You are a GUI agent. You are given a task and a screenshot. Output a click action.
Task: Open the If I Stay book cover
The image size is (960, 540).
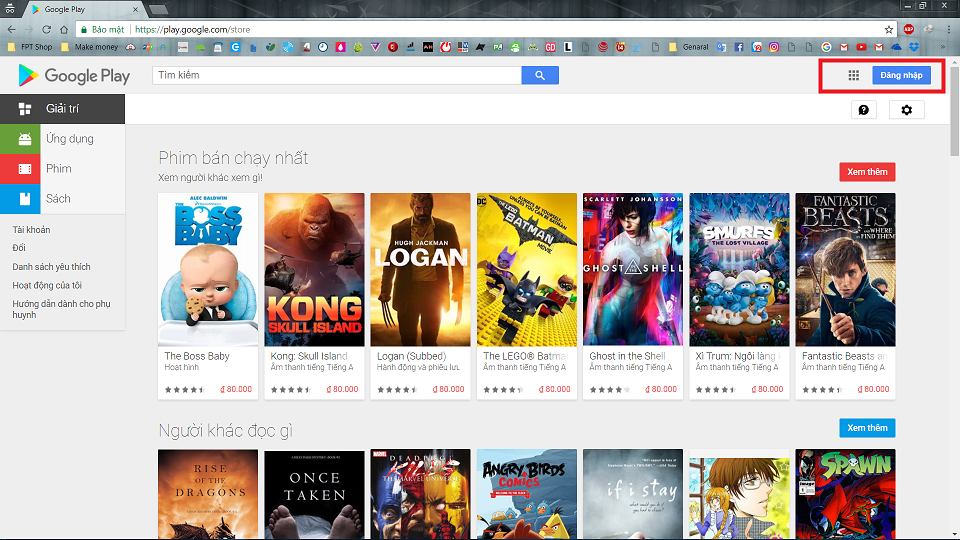[633, 494]
